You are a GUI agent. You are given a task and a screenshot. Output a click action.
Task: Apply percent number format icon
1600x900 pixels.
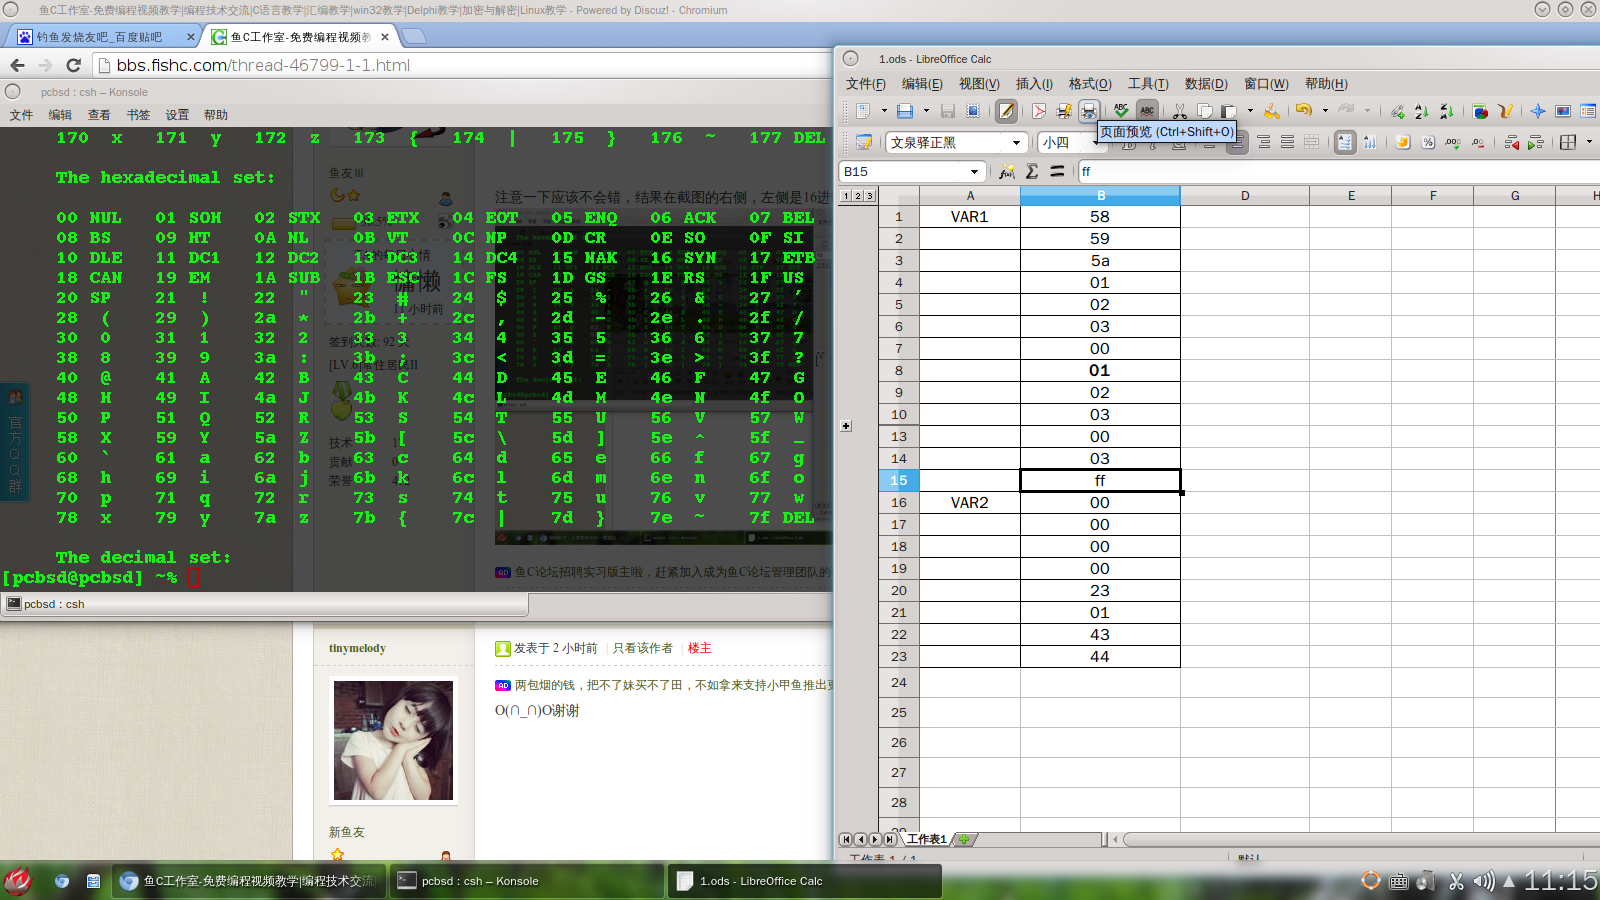1428,142
